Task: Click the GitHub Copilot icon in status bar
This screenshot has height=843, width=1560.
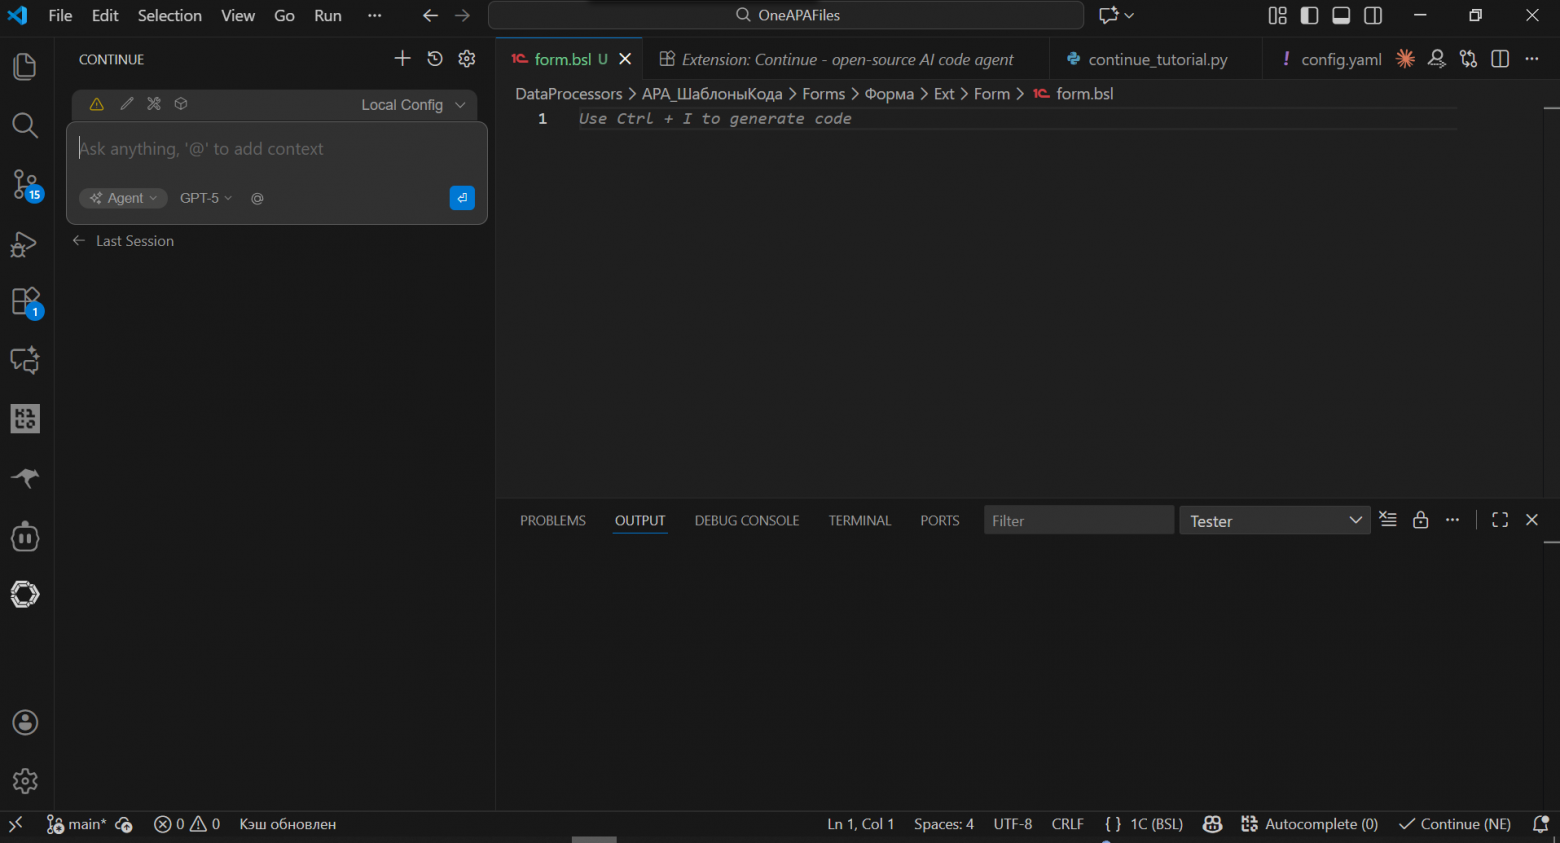Action: click(1212, 823)
